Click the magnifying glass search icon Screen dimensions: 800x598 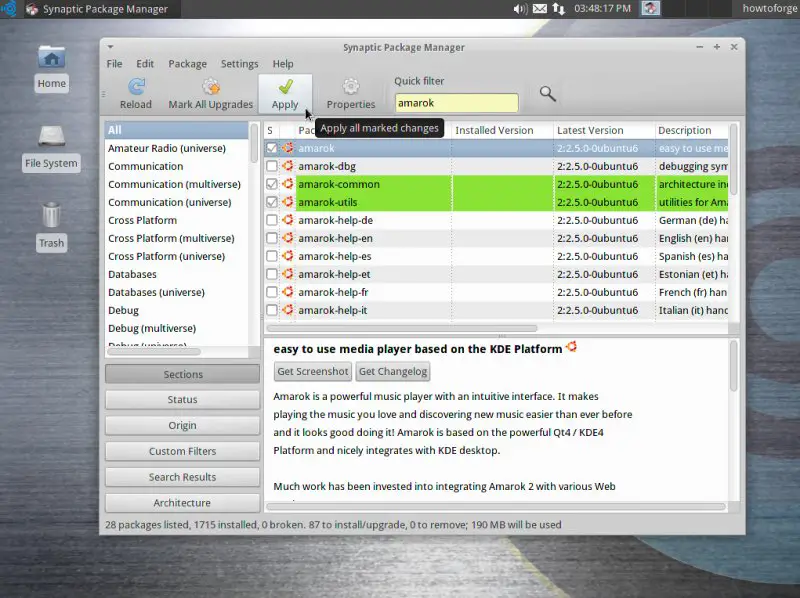547,93
